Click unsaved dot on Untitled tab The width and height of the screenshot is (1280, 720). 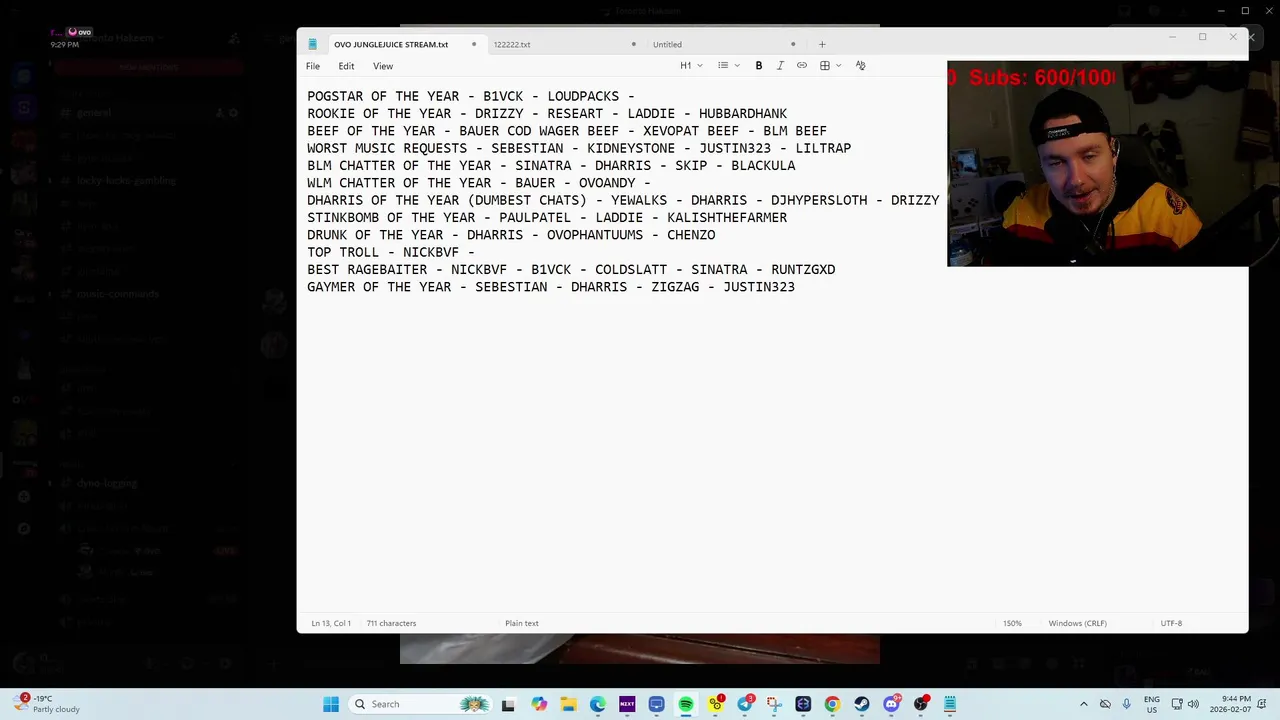click(793, 44)
